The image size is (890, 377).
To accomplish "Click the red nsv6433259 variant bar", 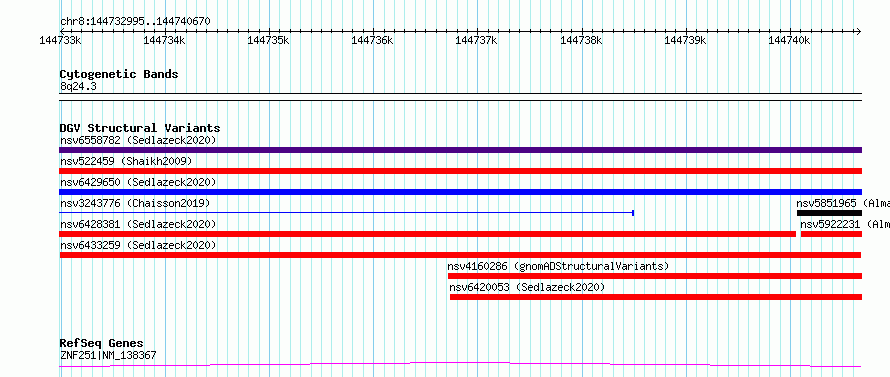I will click(x=460, y=255).
